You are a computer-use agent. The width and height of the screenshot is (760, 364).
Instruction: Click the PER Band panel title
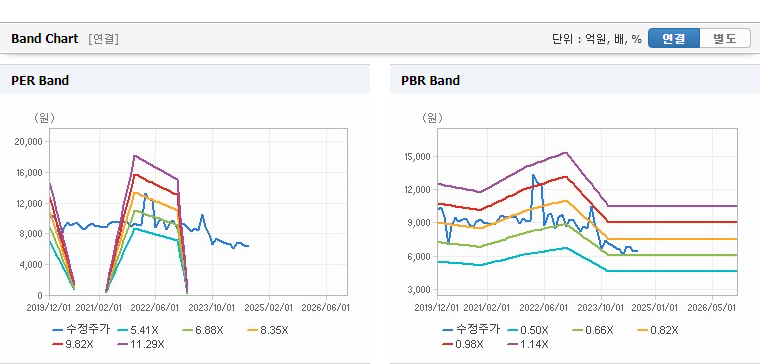click(x=40, y=80)
